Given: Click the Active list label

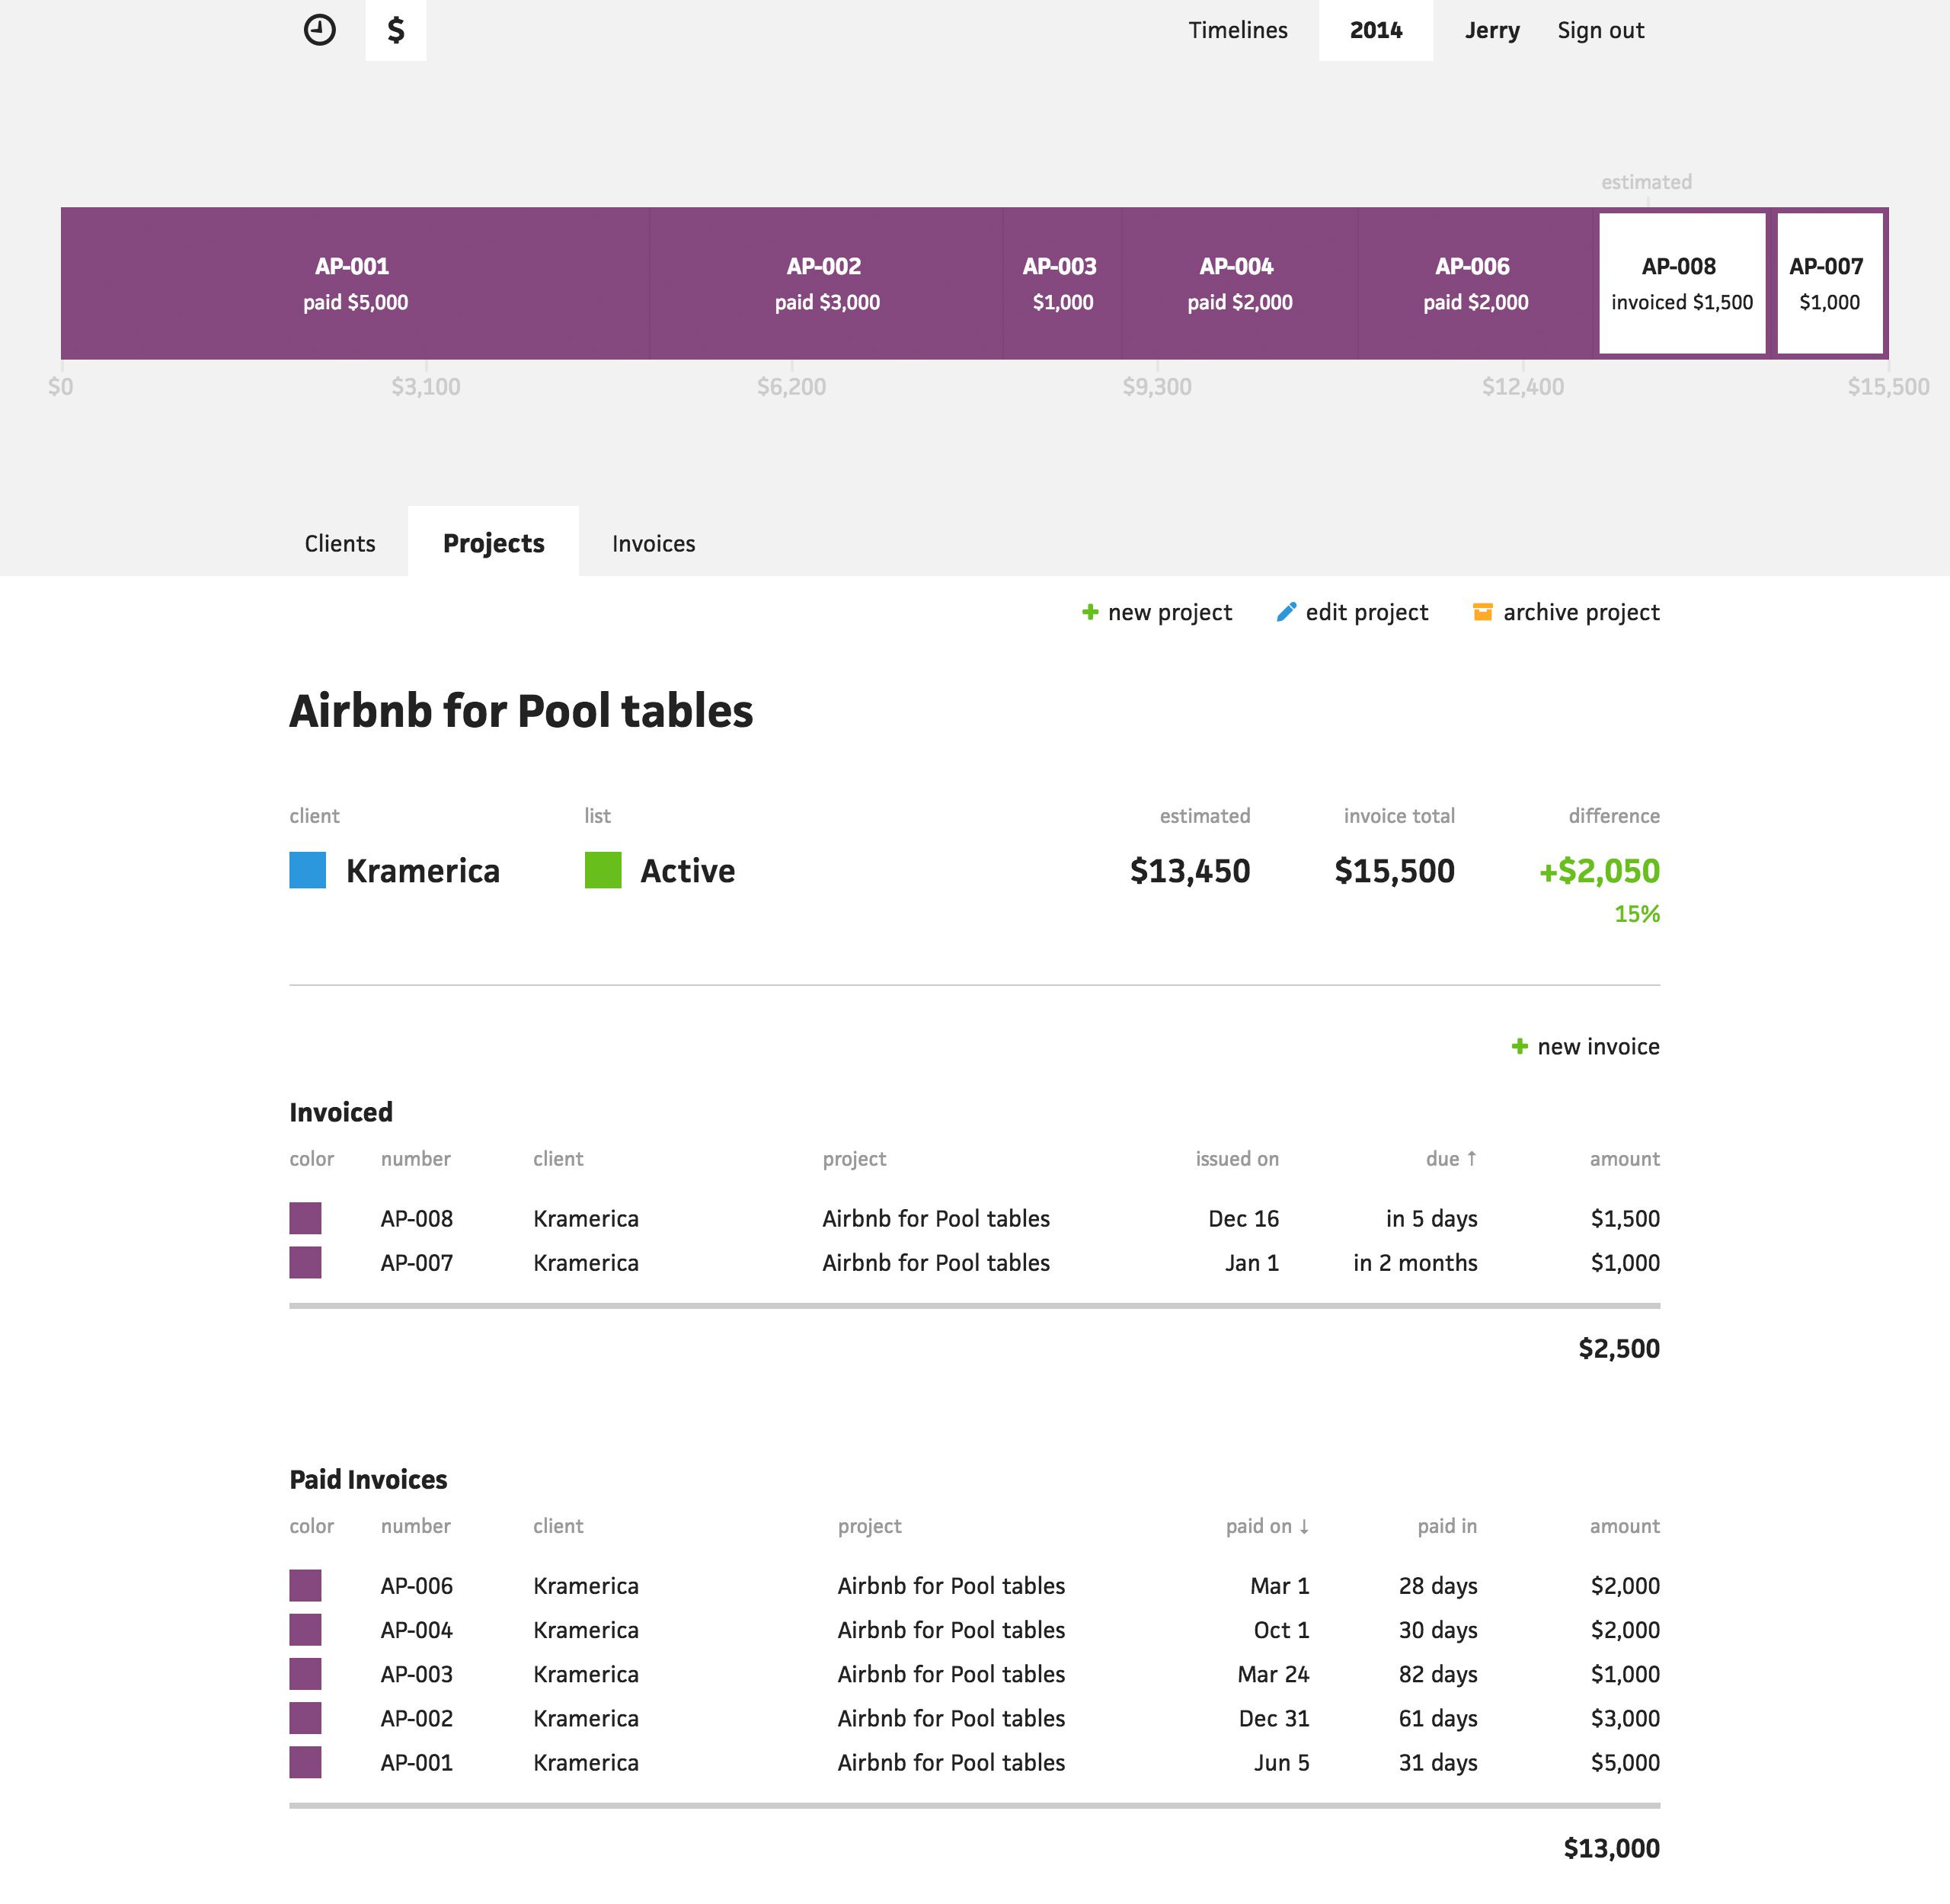Looking at the screenshot, I should (x=687, y=870).
